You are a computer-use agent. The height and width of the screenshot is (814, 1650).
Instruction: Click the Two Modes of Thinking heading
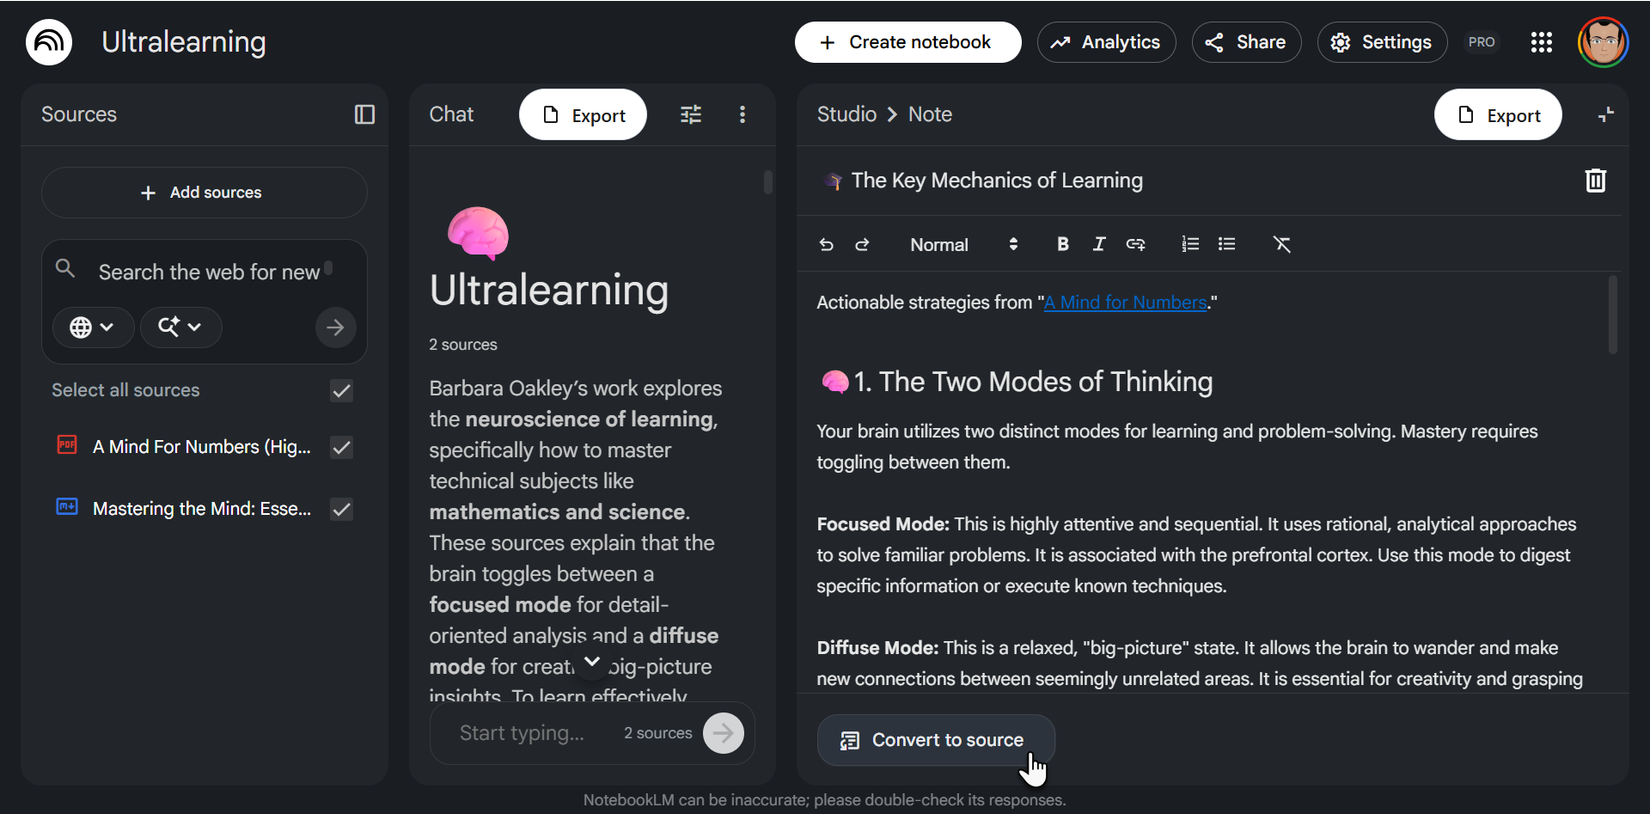tap(1033, 381)
